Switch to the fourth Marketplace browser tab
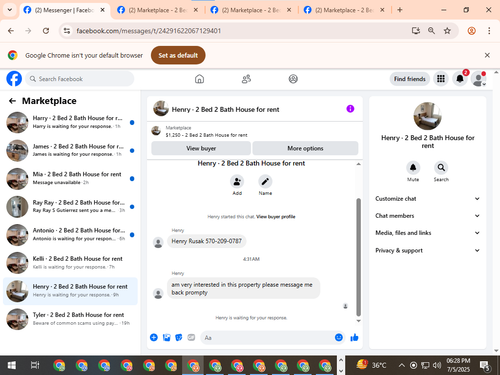Screen dimensions: 500x375 pos(344,10)
